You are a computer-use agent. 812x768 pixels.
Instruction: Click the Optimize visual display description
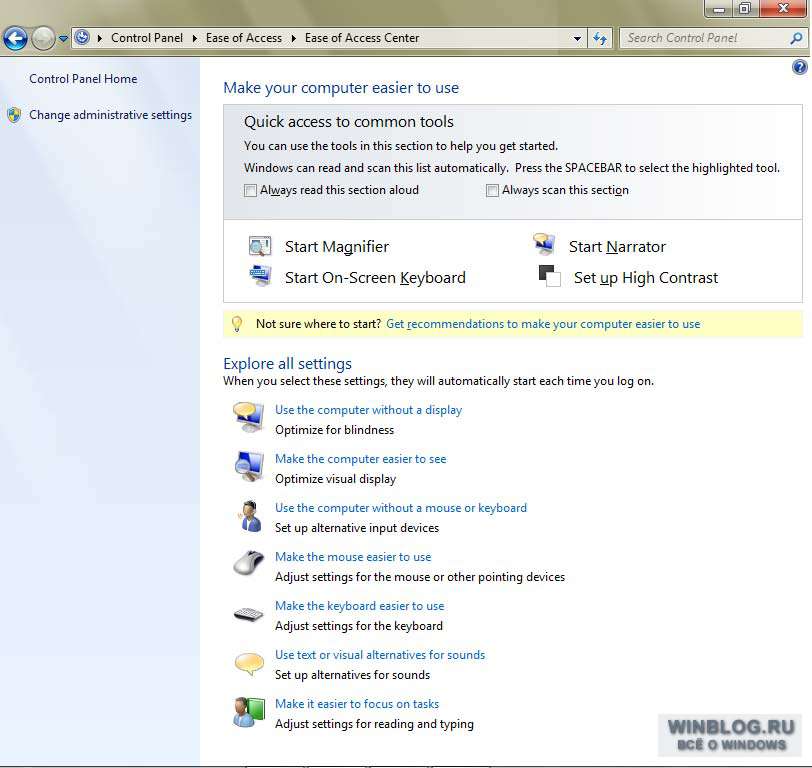pos(336,479)
